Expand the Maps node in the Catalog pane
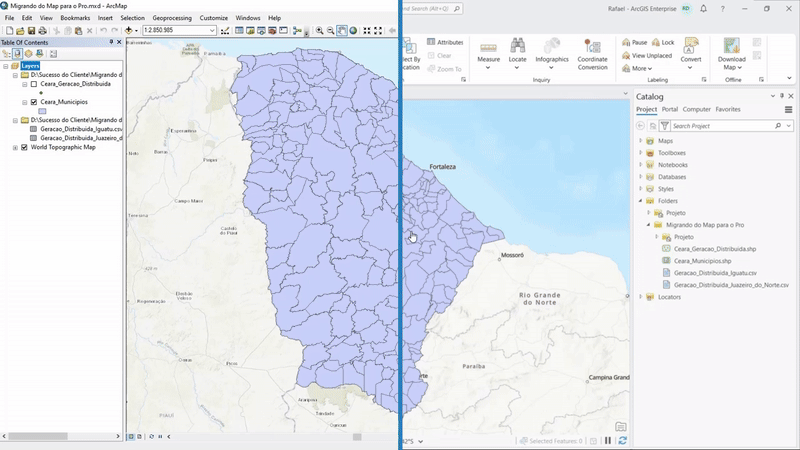The height and width of the screenshot is (450, 800). pos(641,140)
